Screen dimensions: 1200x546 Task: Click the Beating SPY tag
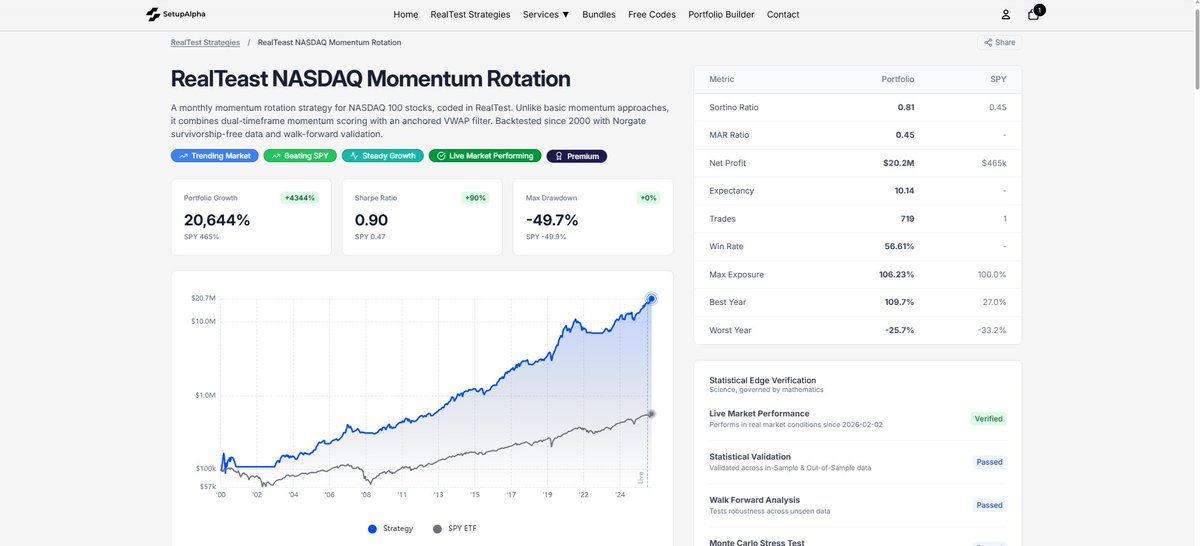click(x=300, y=156)
